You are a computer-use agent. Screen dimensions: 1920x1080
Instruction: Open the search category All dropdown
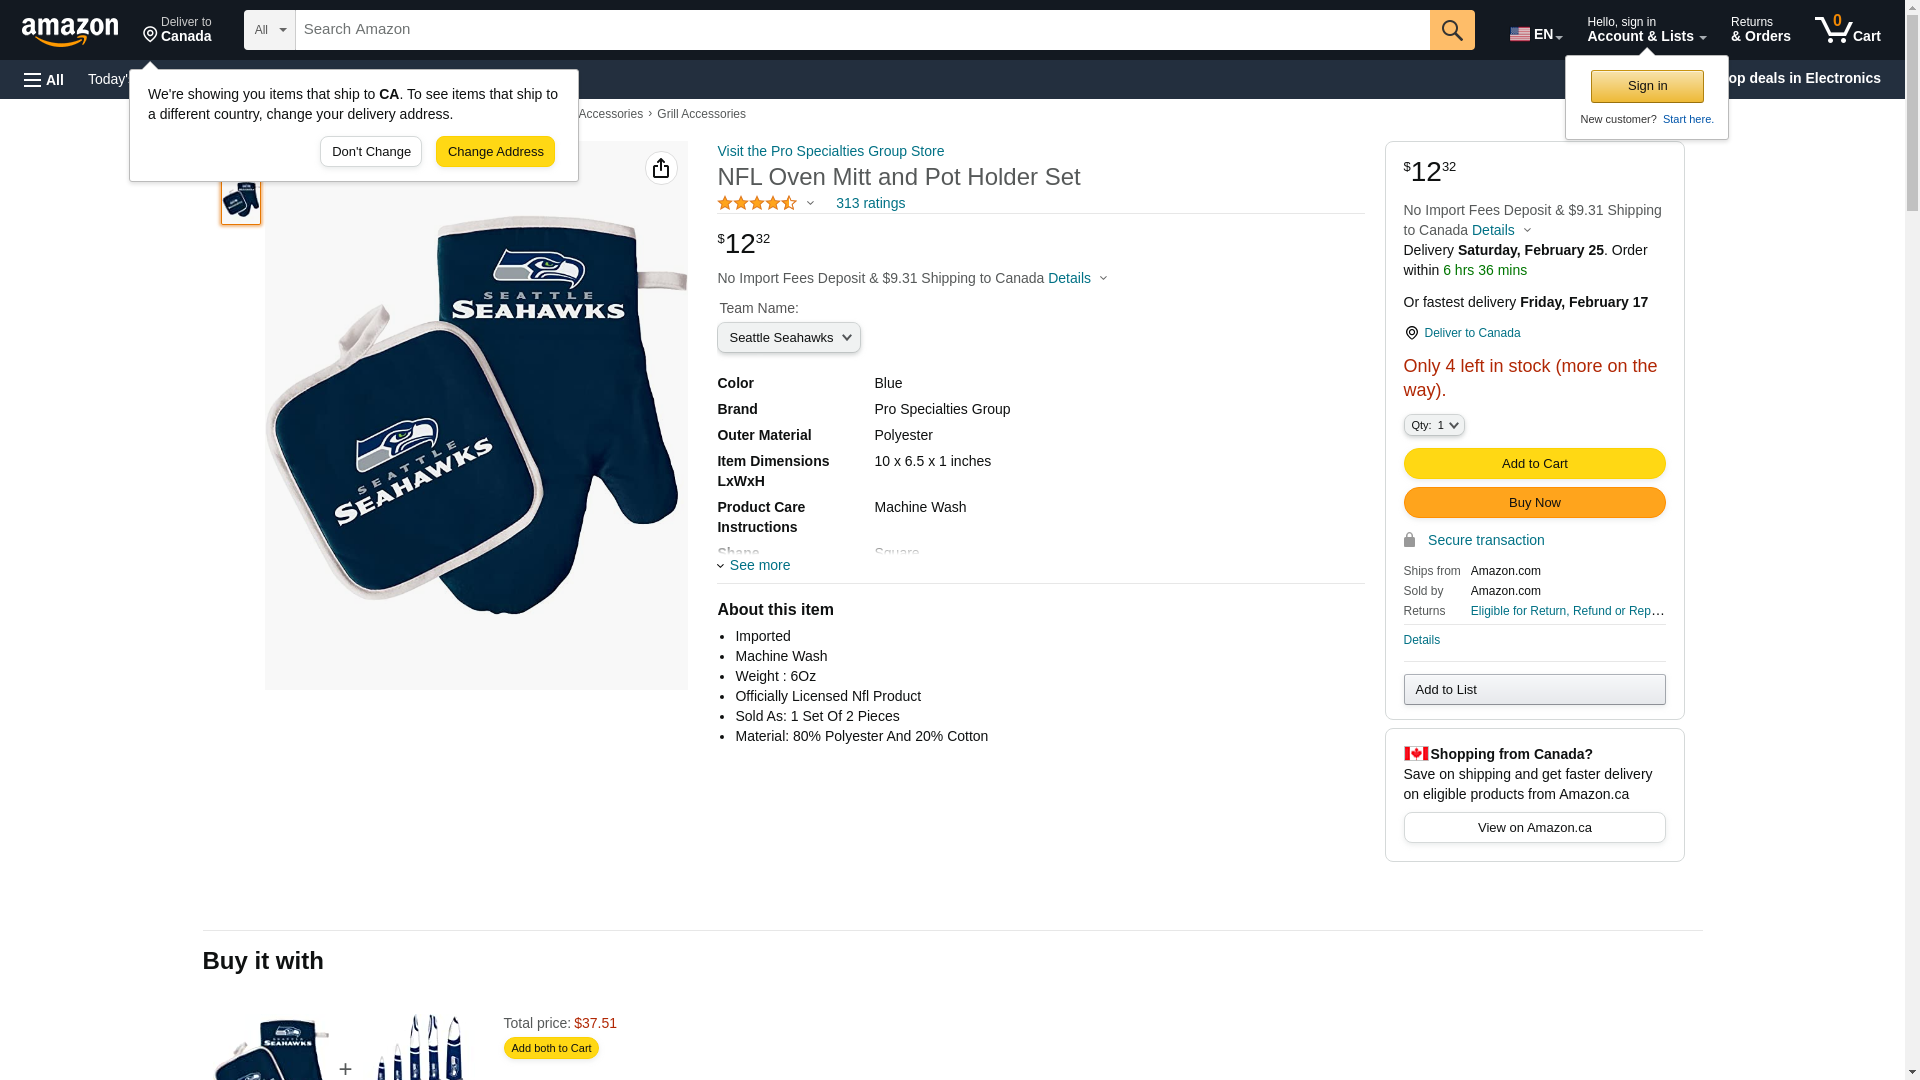pyautogui.click(x=269, y=30)
